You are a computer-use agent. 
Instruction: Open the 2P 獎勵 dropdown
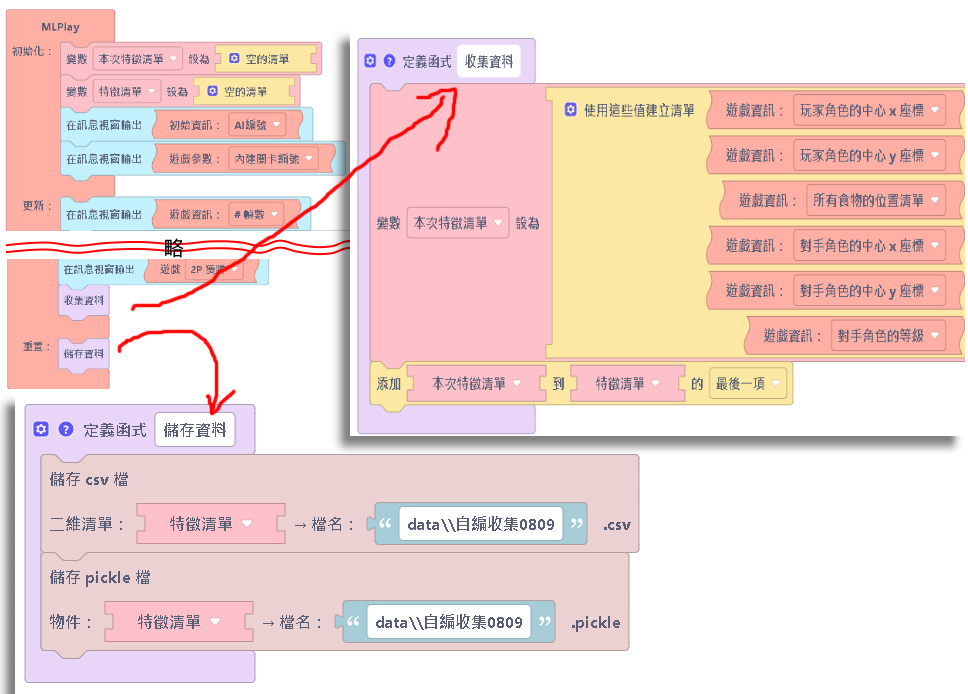[x=213, y=269]
